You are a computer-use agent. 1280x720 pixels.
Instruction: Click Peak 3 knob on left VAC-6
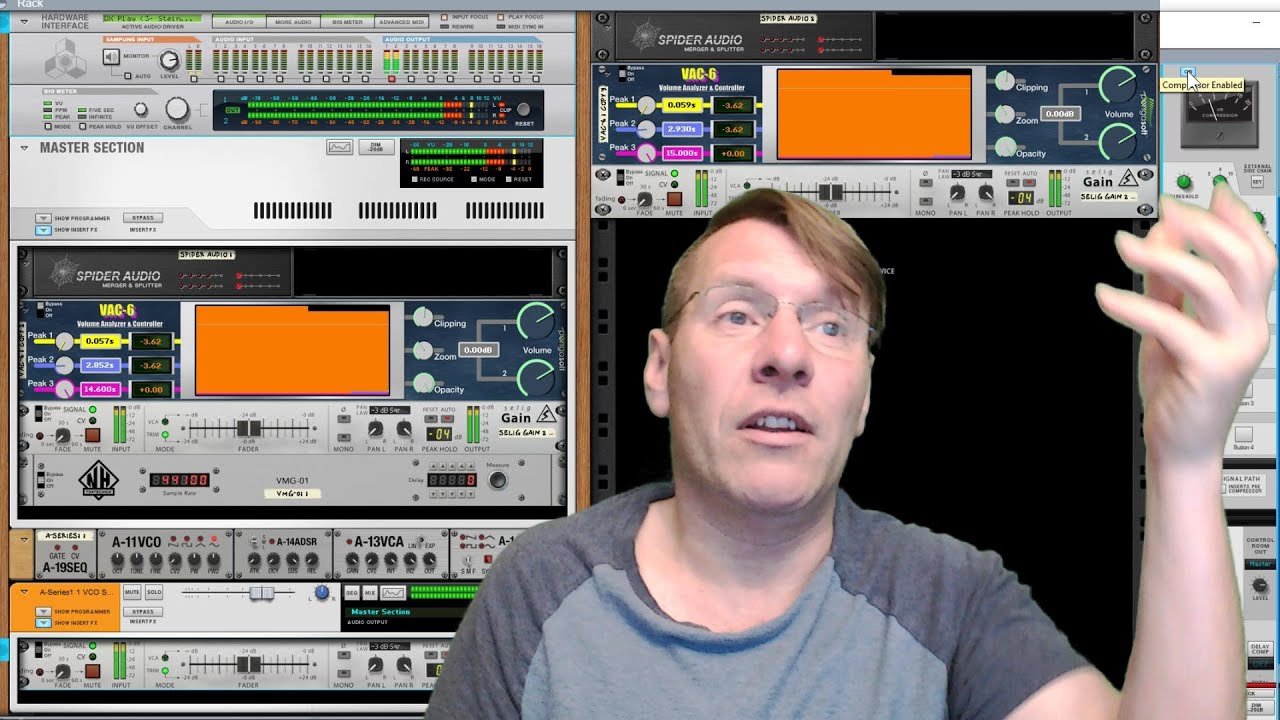click(65, 389)
